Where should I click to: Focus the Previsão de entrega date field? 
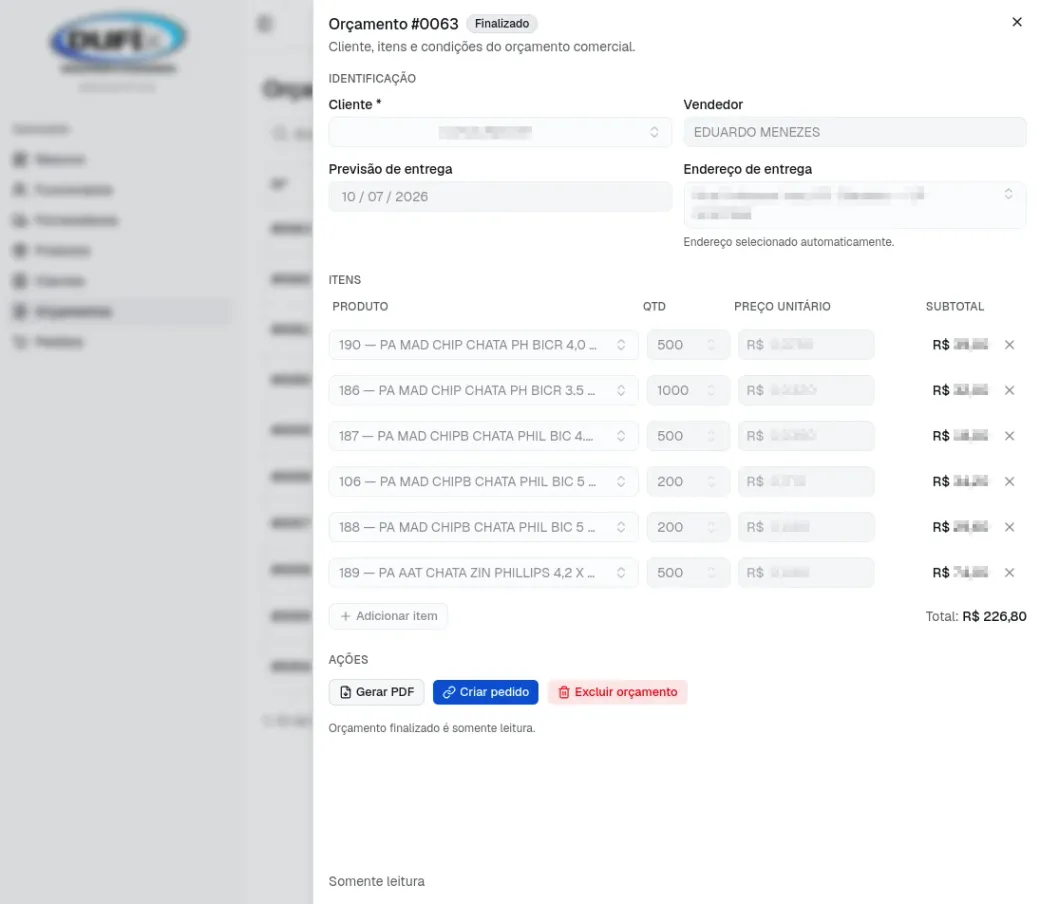point(499,197)
